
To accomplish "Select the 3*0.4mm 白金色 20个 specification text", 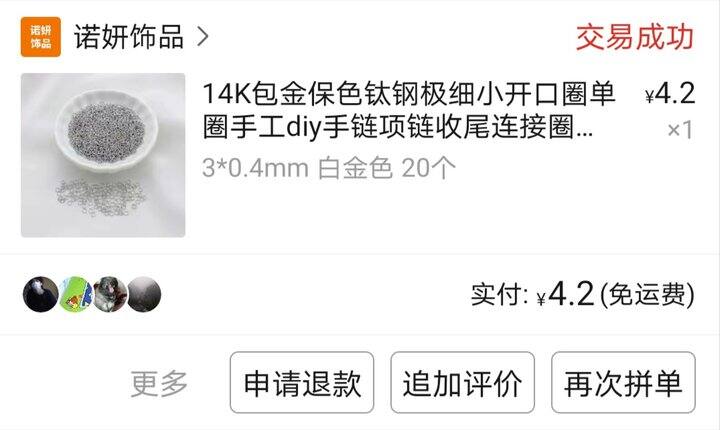I will pyautogui.click(x=329, y=168).
